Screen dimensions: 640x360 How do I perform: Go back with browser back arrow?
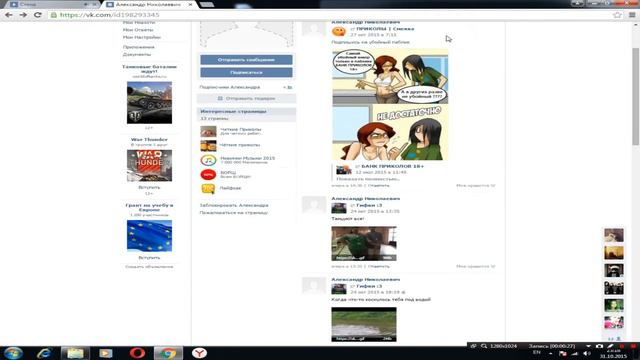point(9,15)
